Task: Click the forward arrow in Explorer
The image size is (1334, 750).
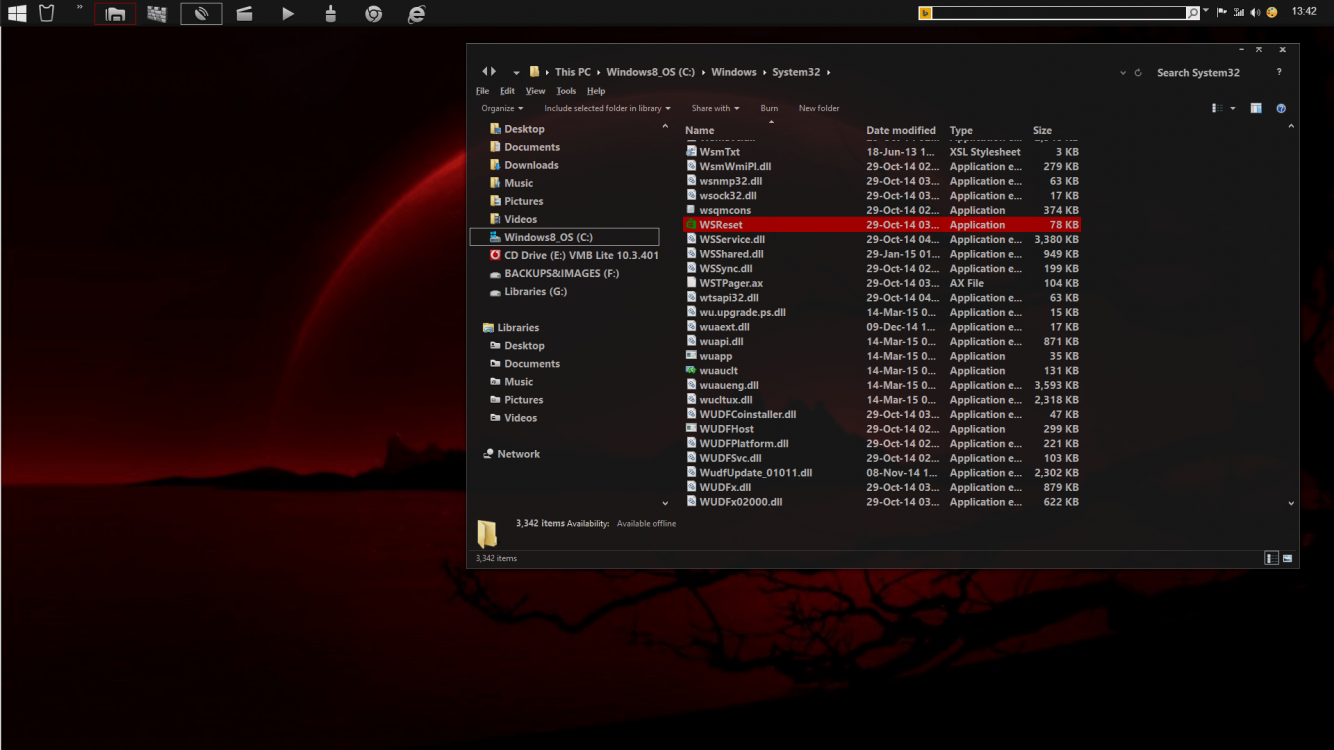Action: click(x=493, y=72)
